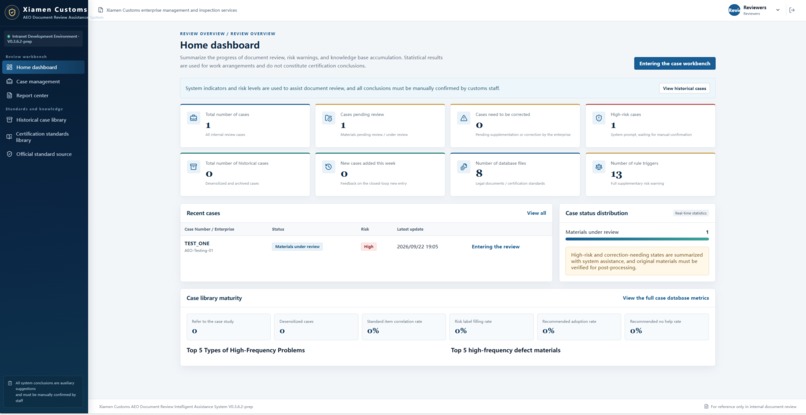Click Top 5 Types of High-Frequency Problems heading
Screen dimensions: 806x415
click(x=246, y=350)
